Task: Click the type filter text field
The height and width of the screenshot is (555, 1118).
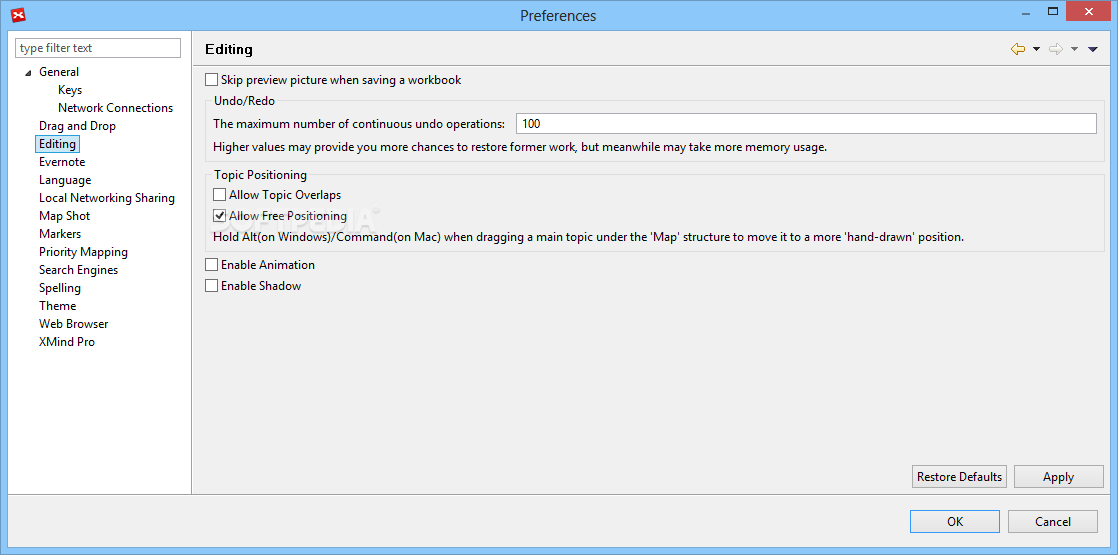Action: (x=98, y=48)
